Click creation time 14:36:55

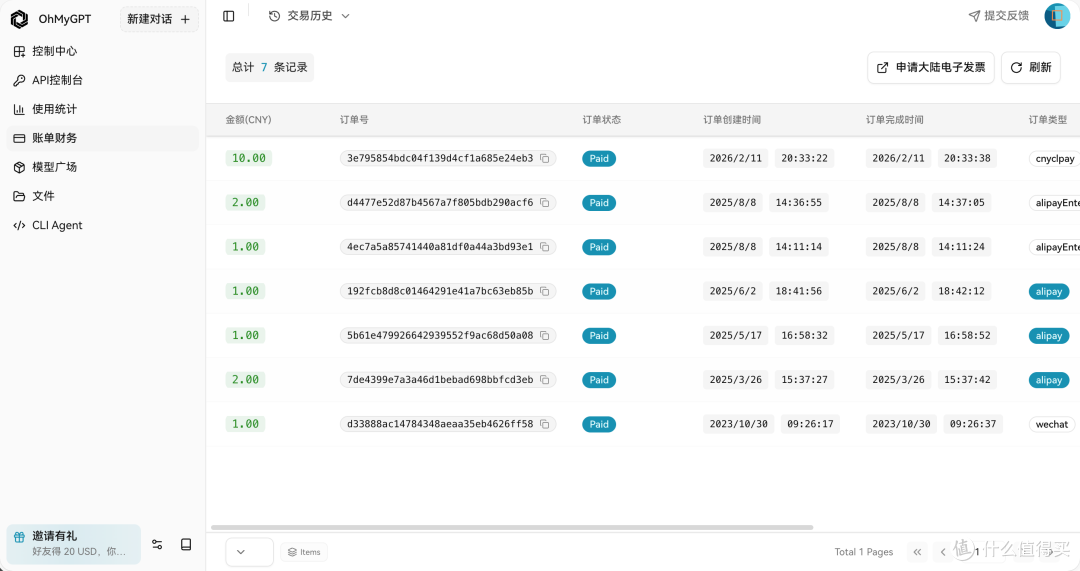pos(798,203)
